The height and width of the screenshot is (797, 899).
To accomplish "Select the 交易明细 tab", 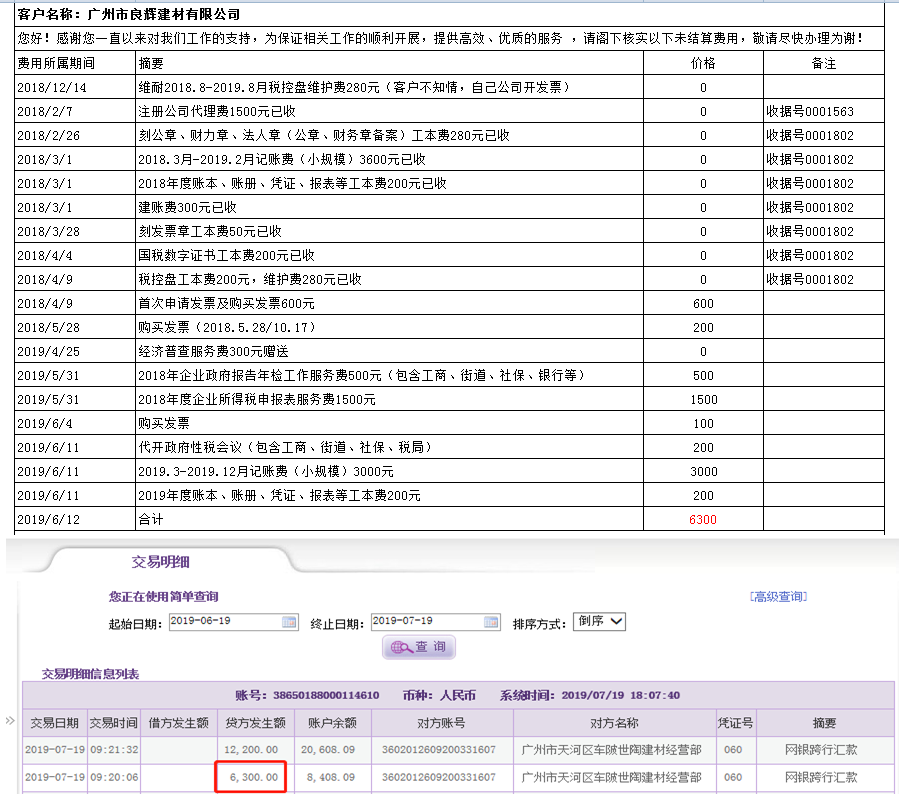I will point(161,562).
